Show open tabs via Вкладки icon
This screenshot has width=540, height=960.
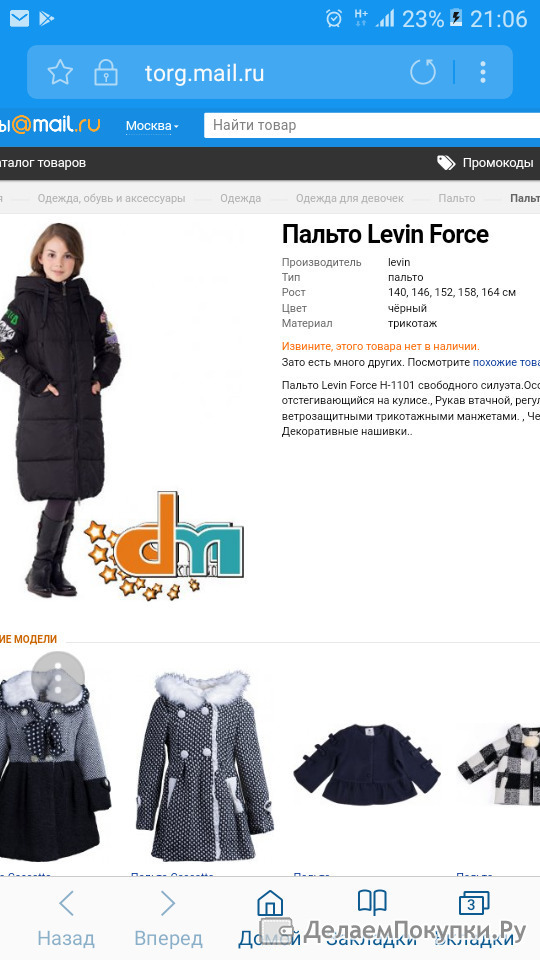[x=474, y=904]
